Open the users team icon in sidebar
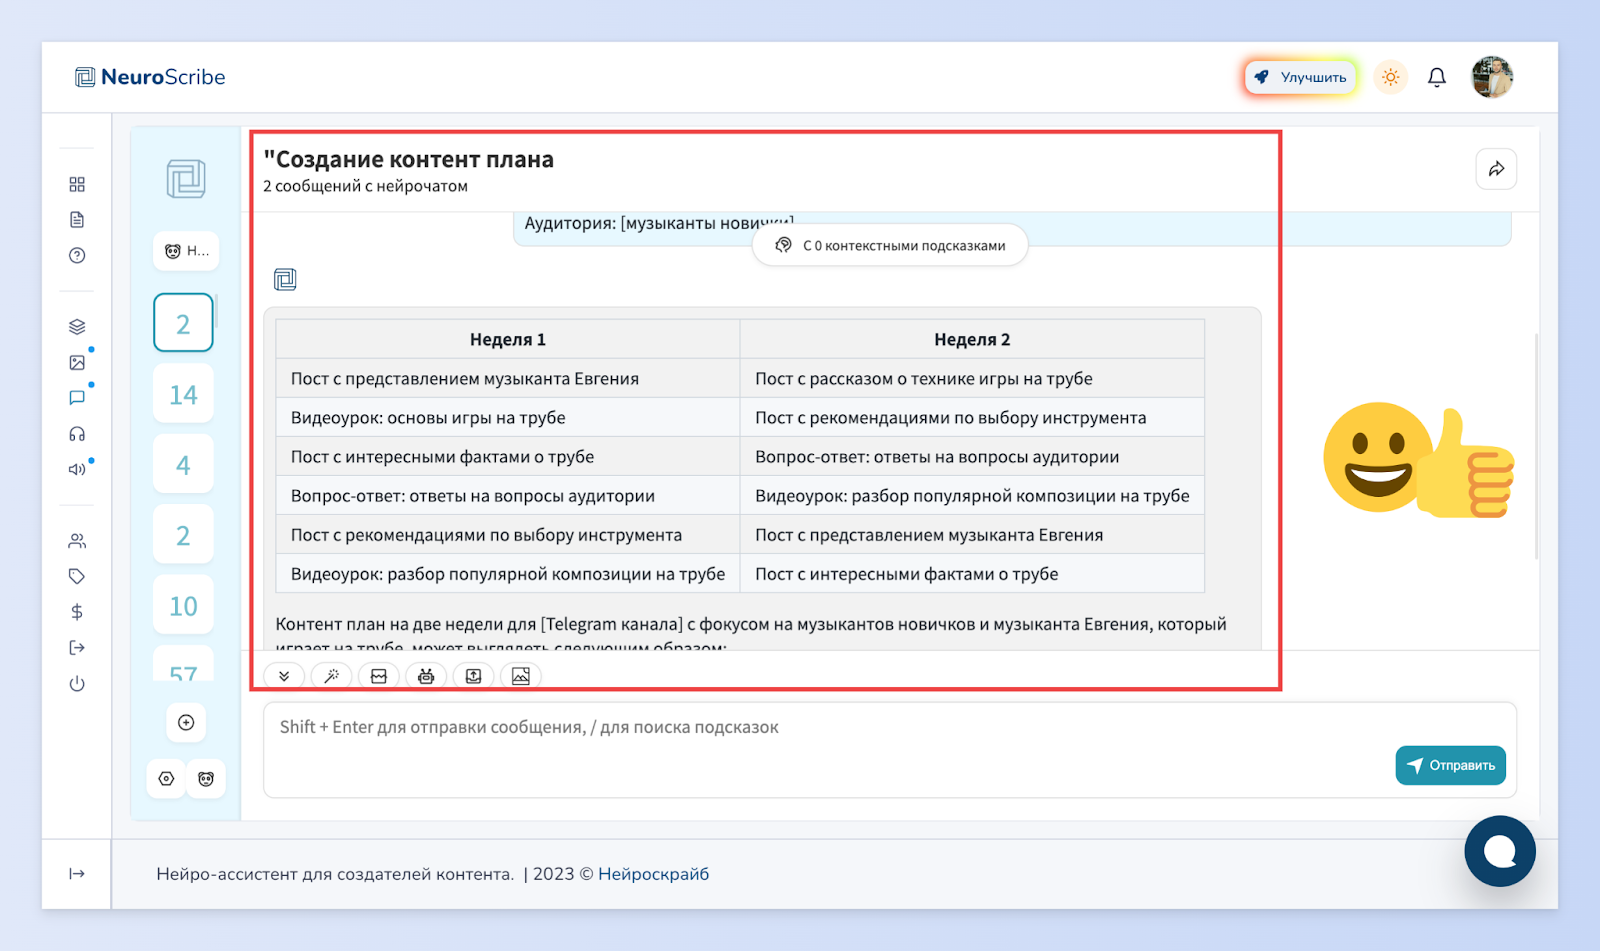Screen dimensions: 1600x951 77,541
